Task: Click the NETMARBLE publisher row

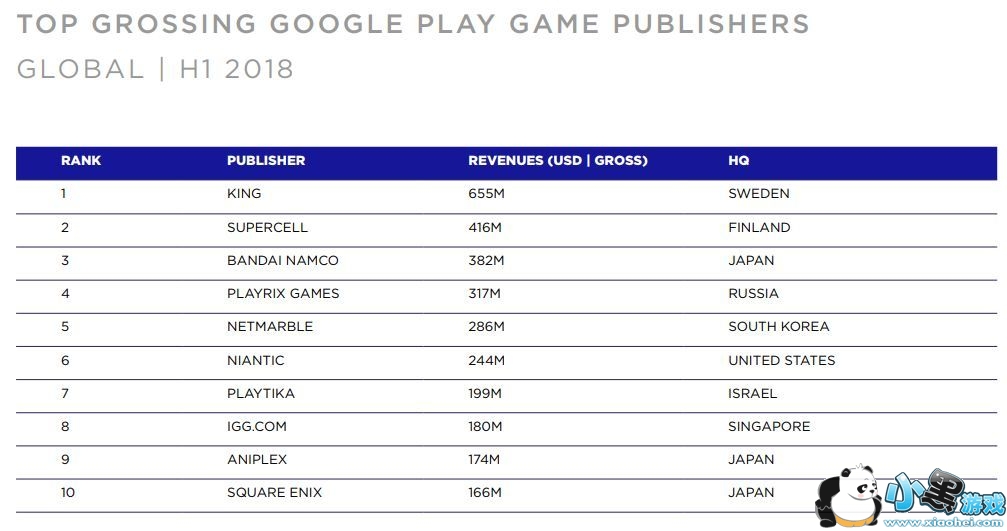Action: tap(270, 326)
